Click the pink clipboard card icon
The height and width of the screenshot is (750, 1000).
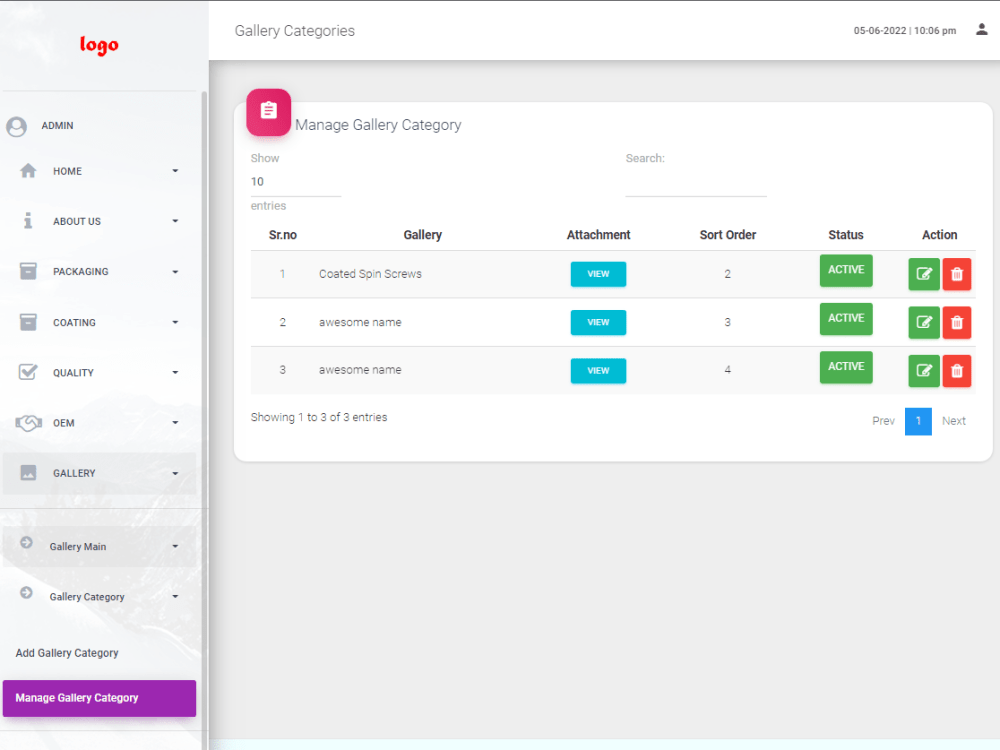tap(268, 111)
